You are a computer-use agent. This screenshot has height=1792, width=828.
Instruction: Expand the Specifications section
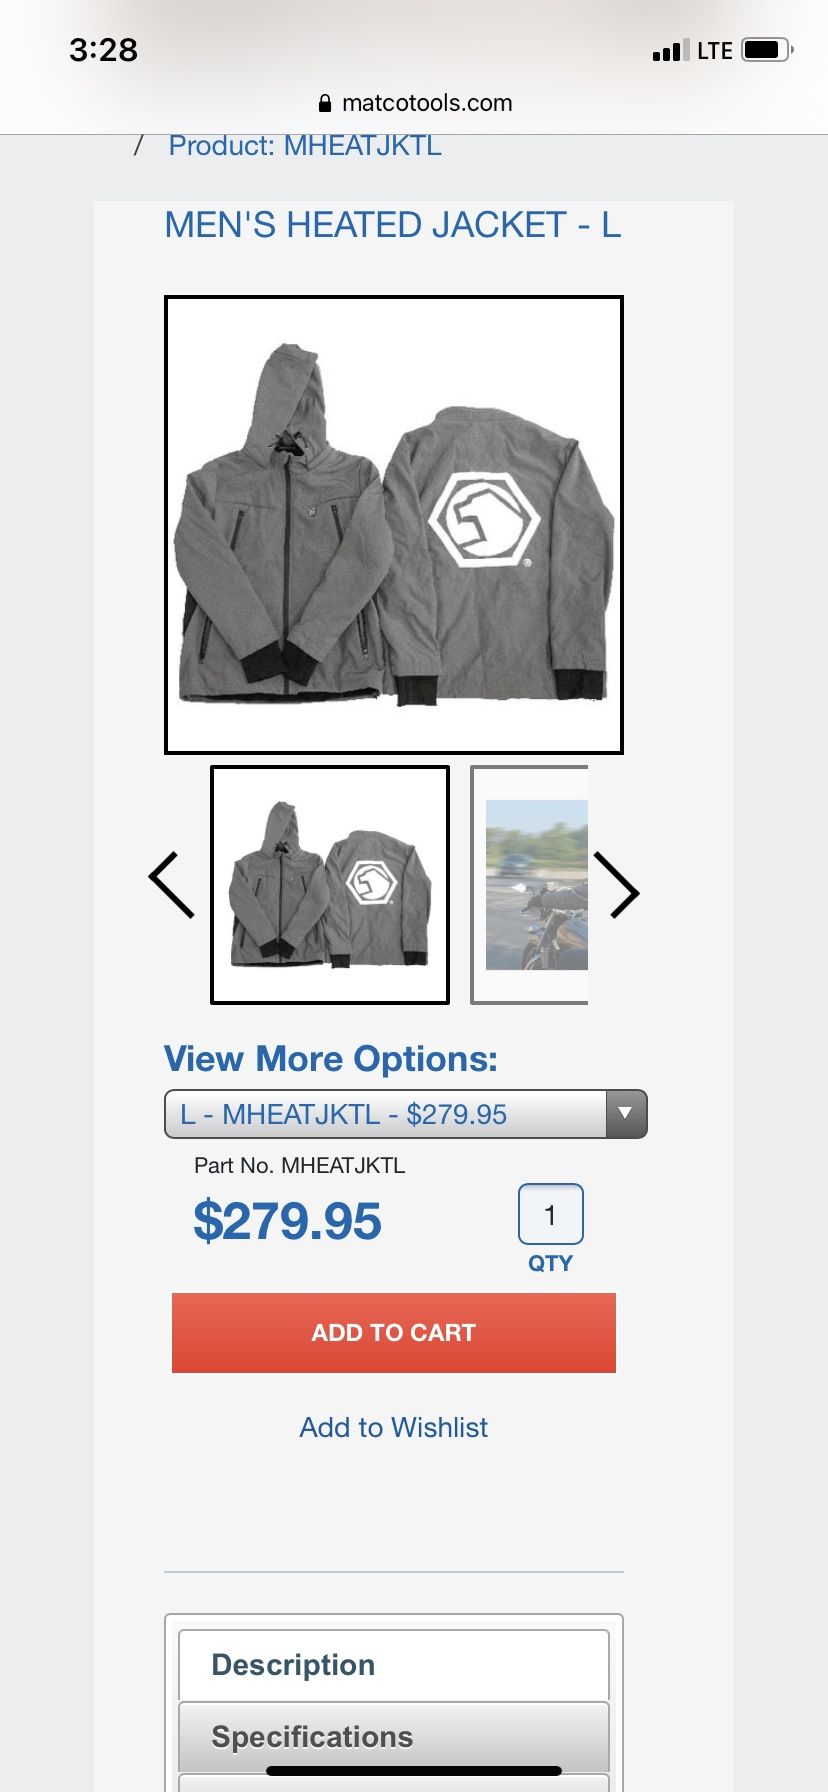[394, 1737]
